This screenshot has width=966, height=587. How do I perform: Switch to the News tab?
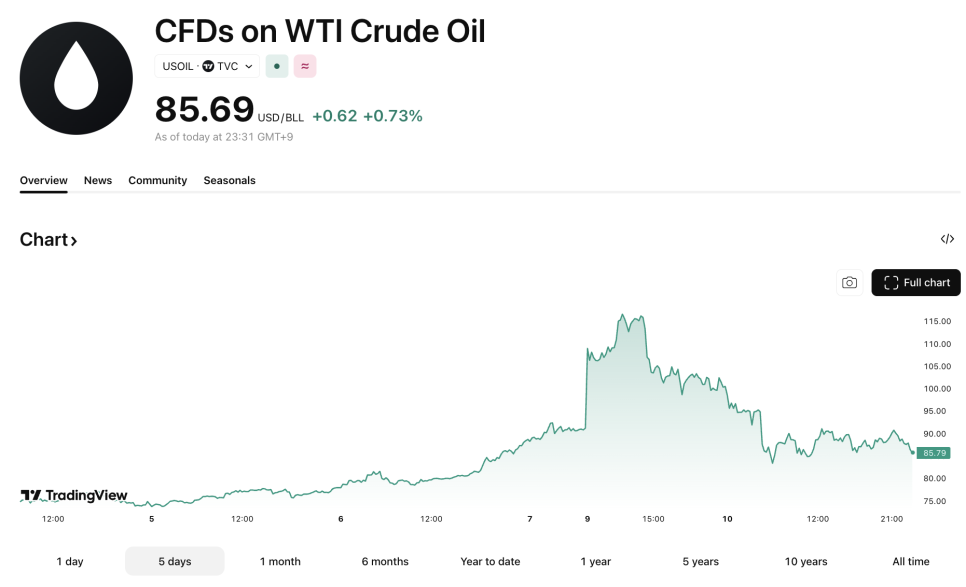pos(98,181)
